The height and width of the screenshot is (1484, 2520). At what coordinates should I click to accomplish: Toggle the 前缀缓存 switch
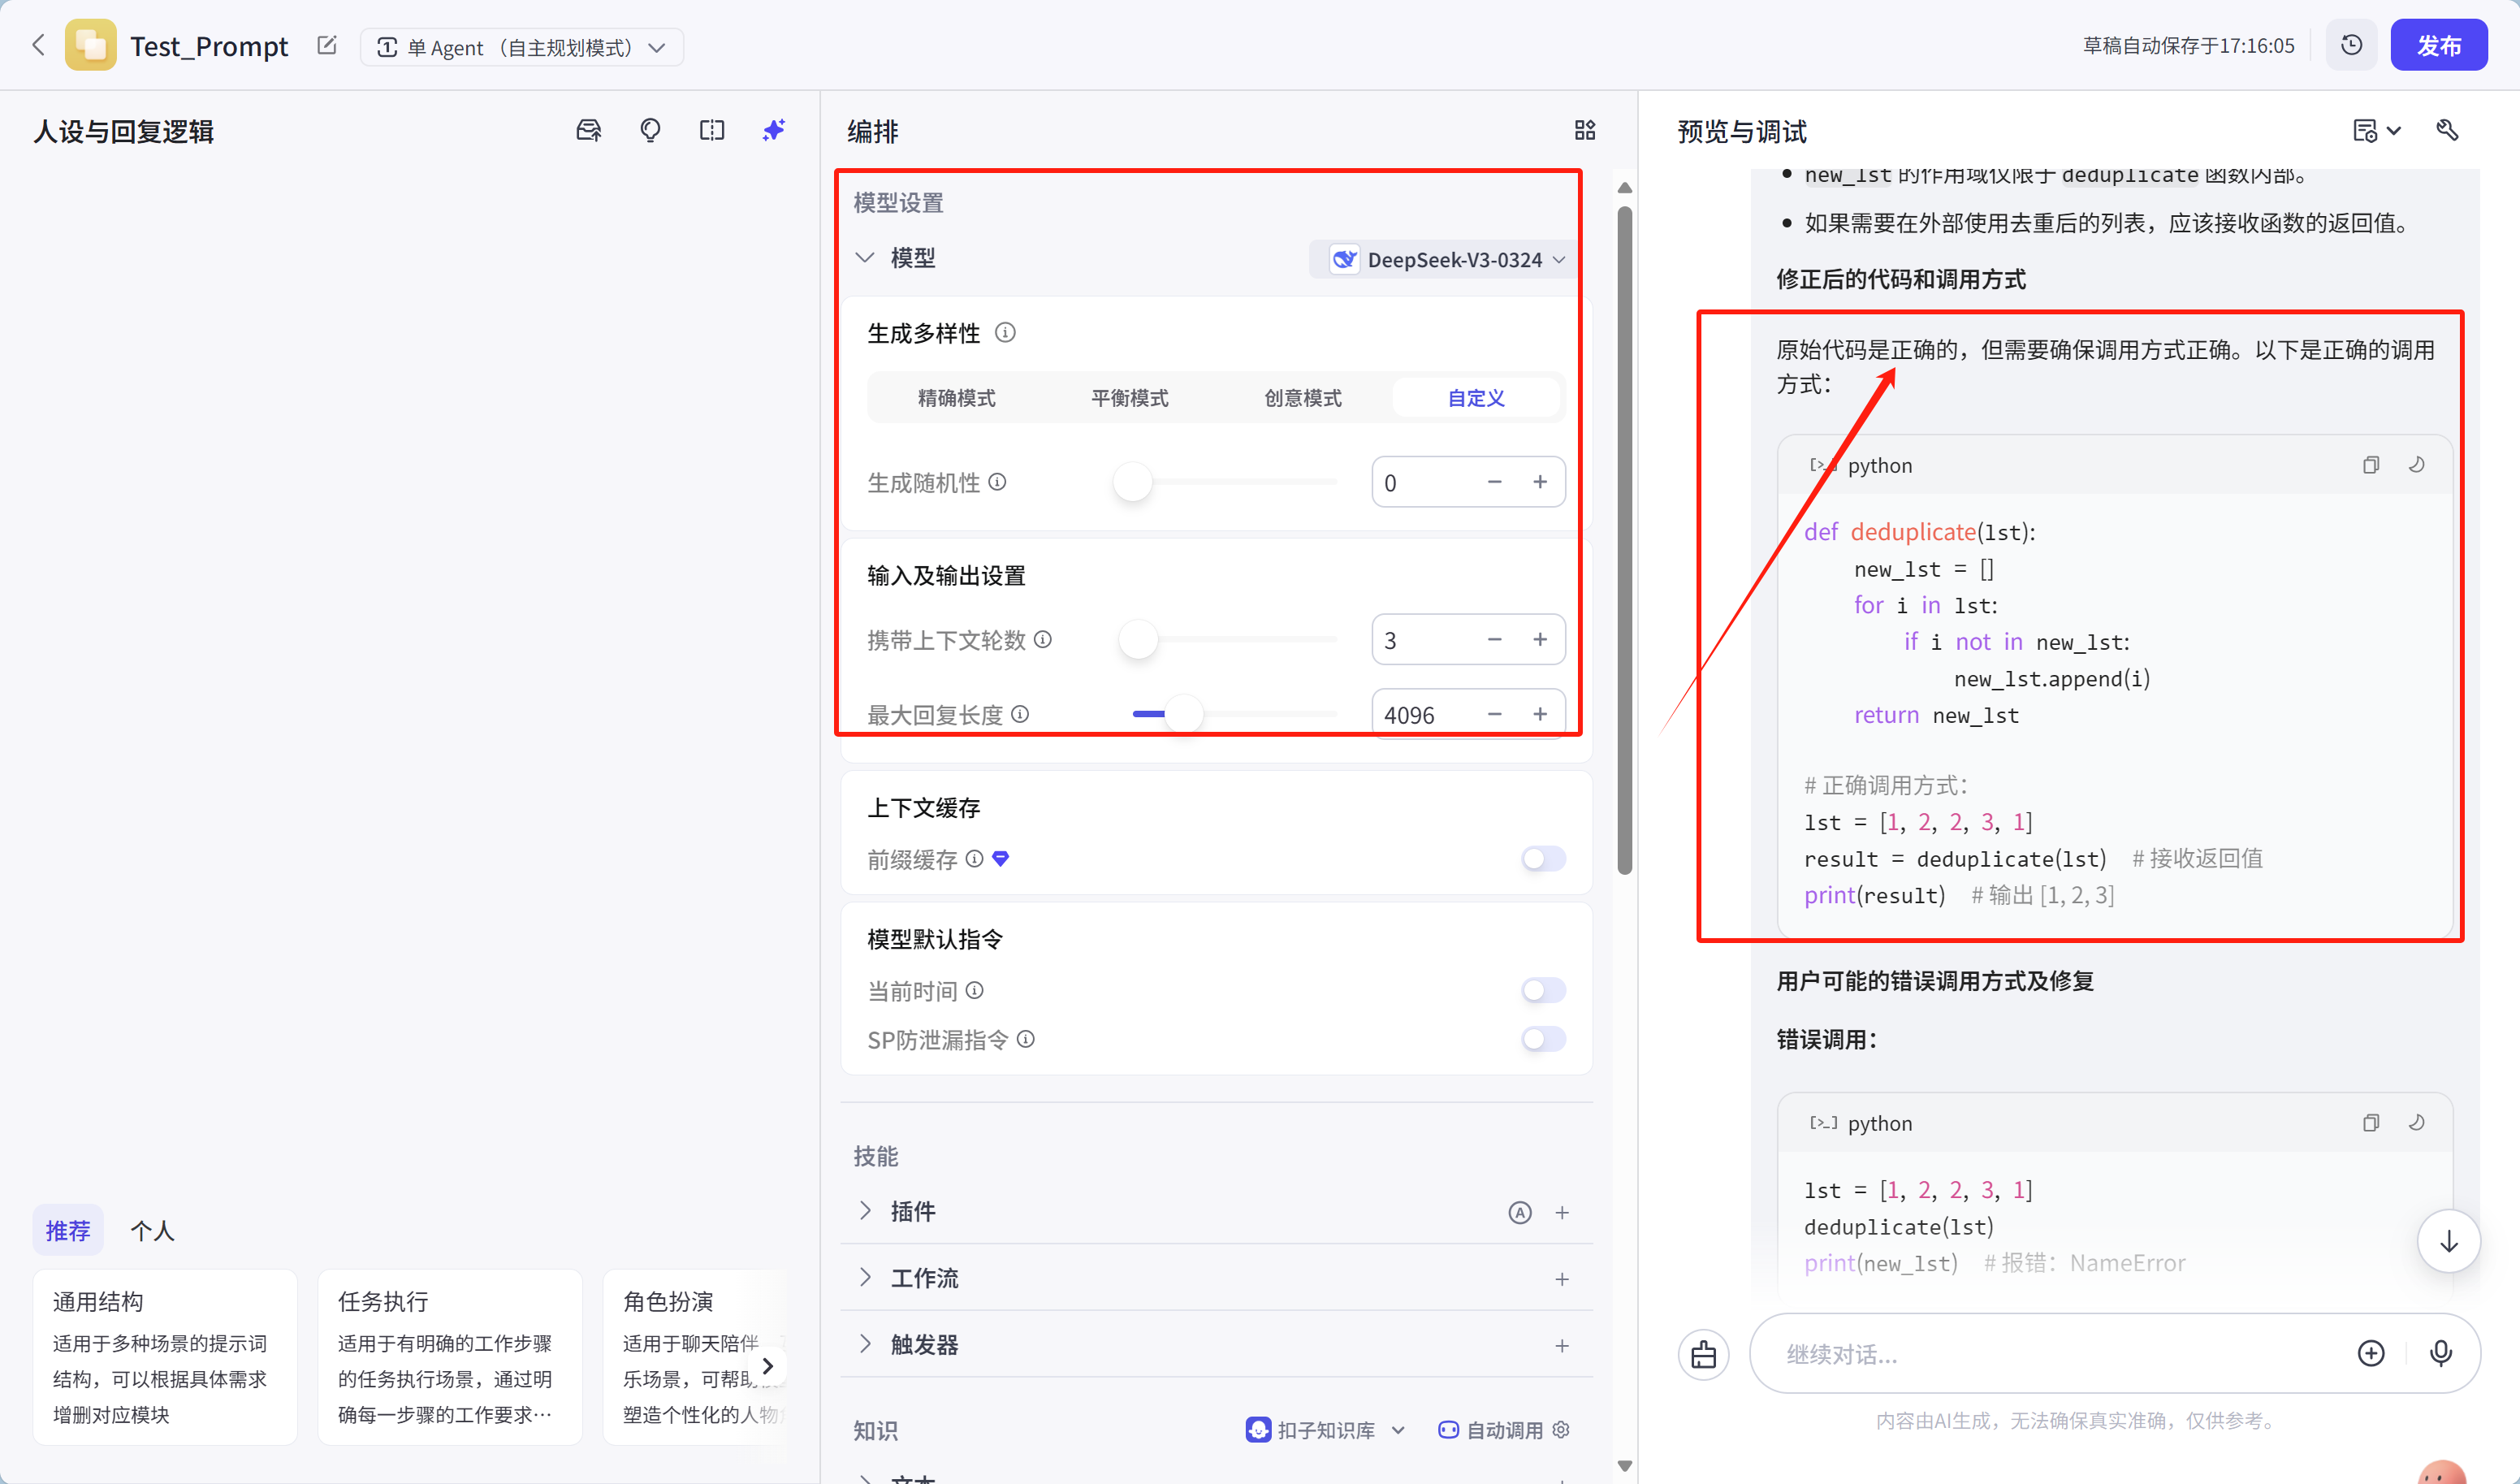coord(1543,859)
